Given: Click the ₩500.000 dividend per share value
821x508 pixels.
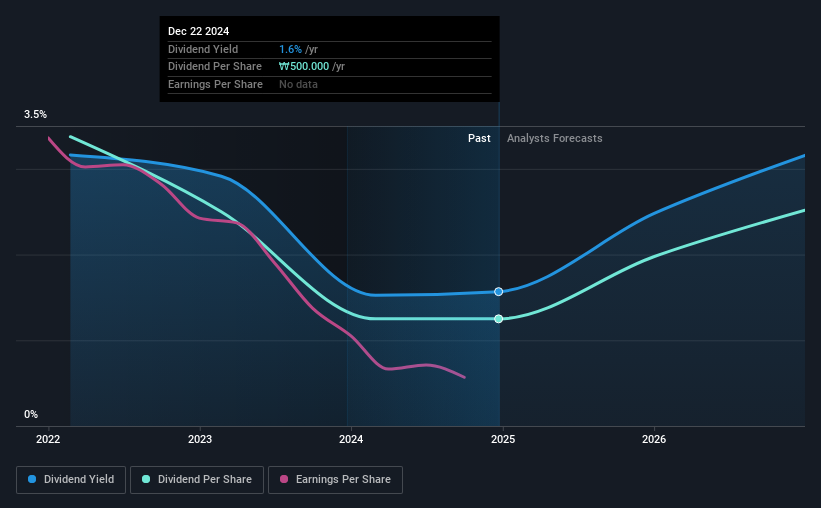Looking at the screenshot, I should point(304,67).
